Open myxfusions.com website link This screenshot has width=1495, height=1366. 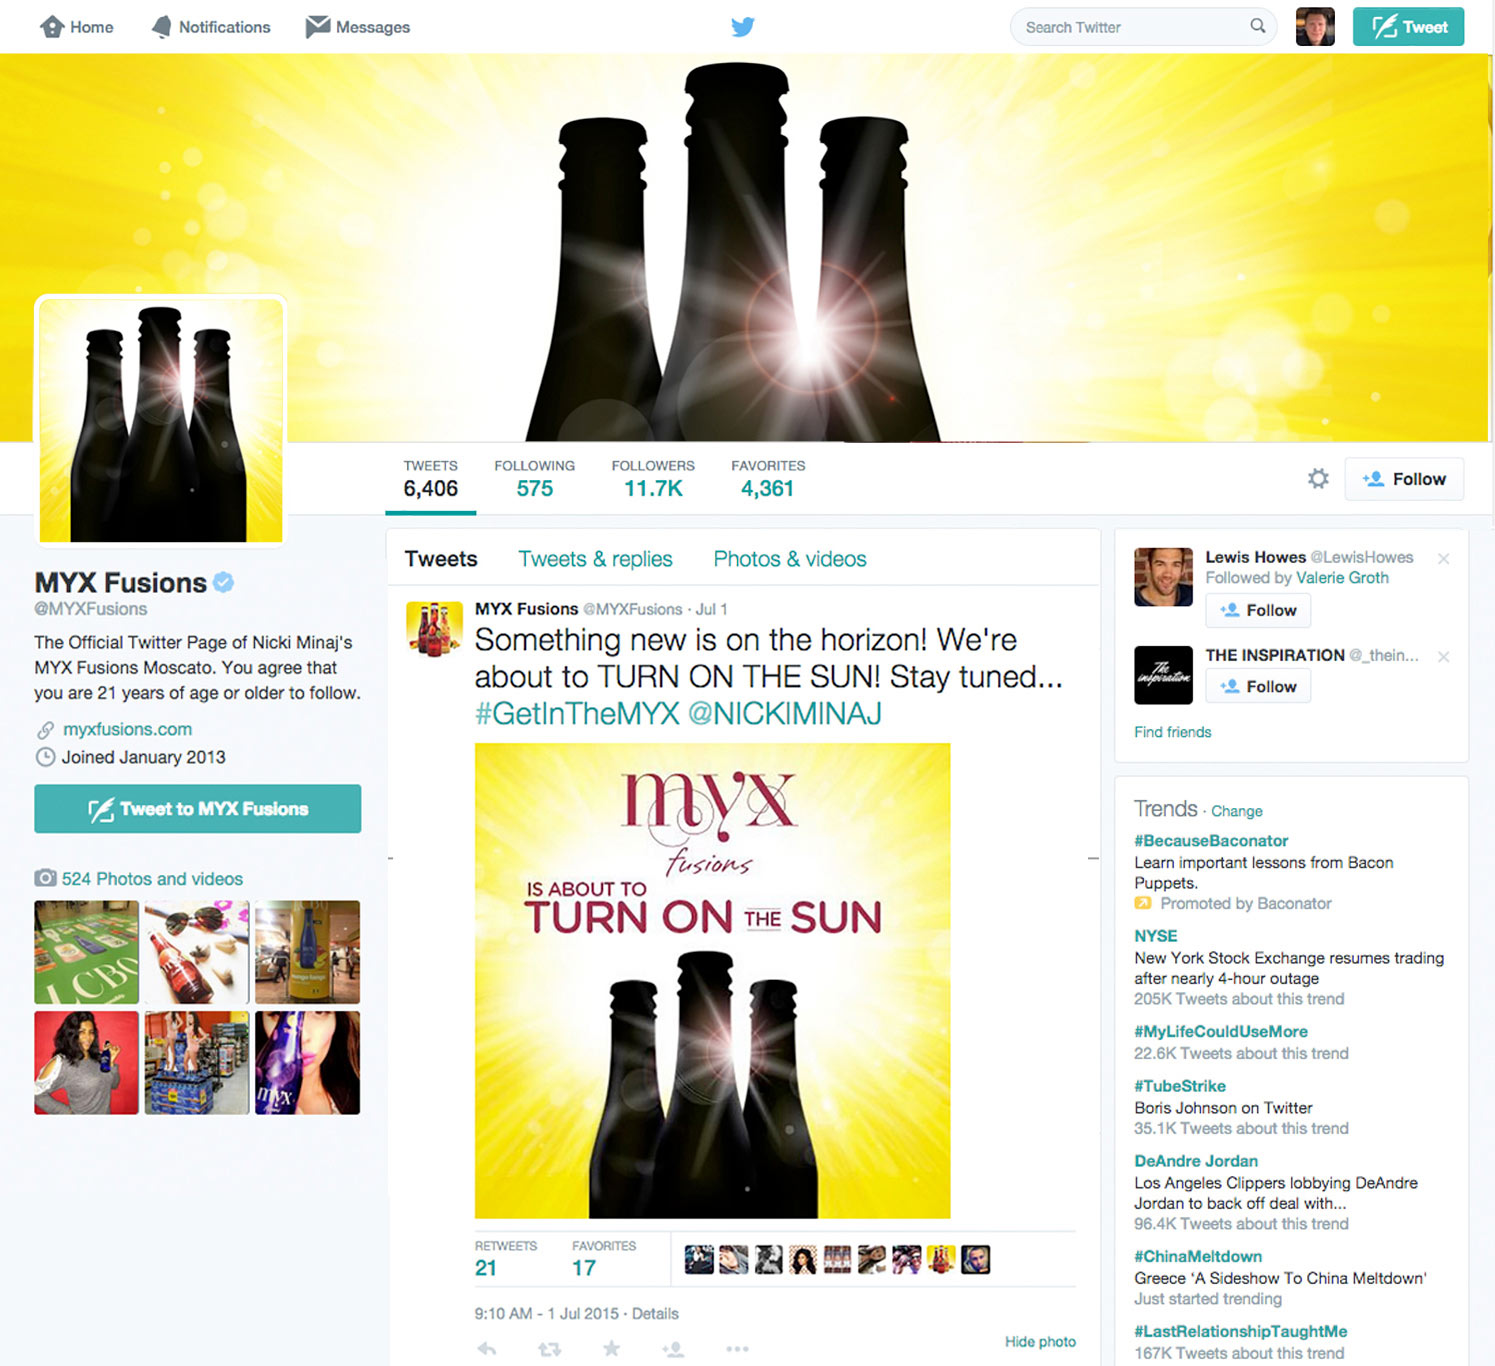point(127,729)
